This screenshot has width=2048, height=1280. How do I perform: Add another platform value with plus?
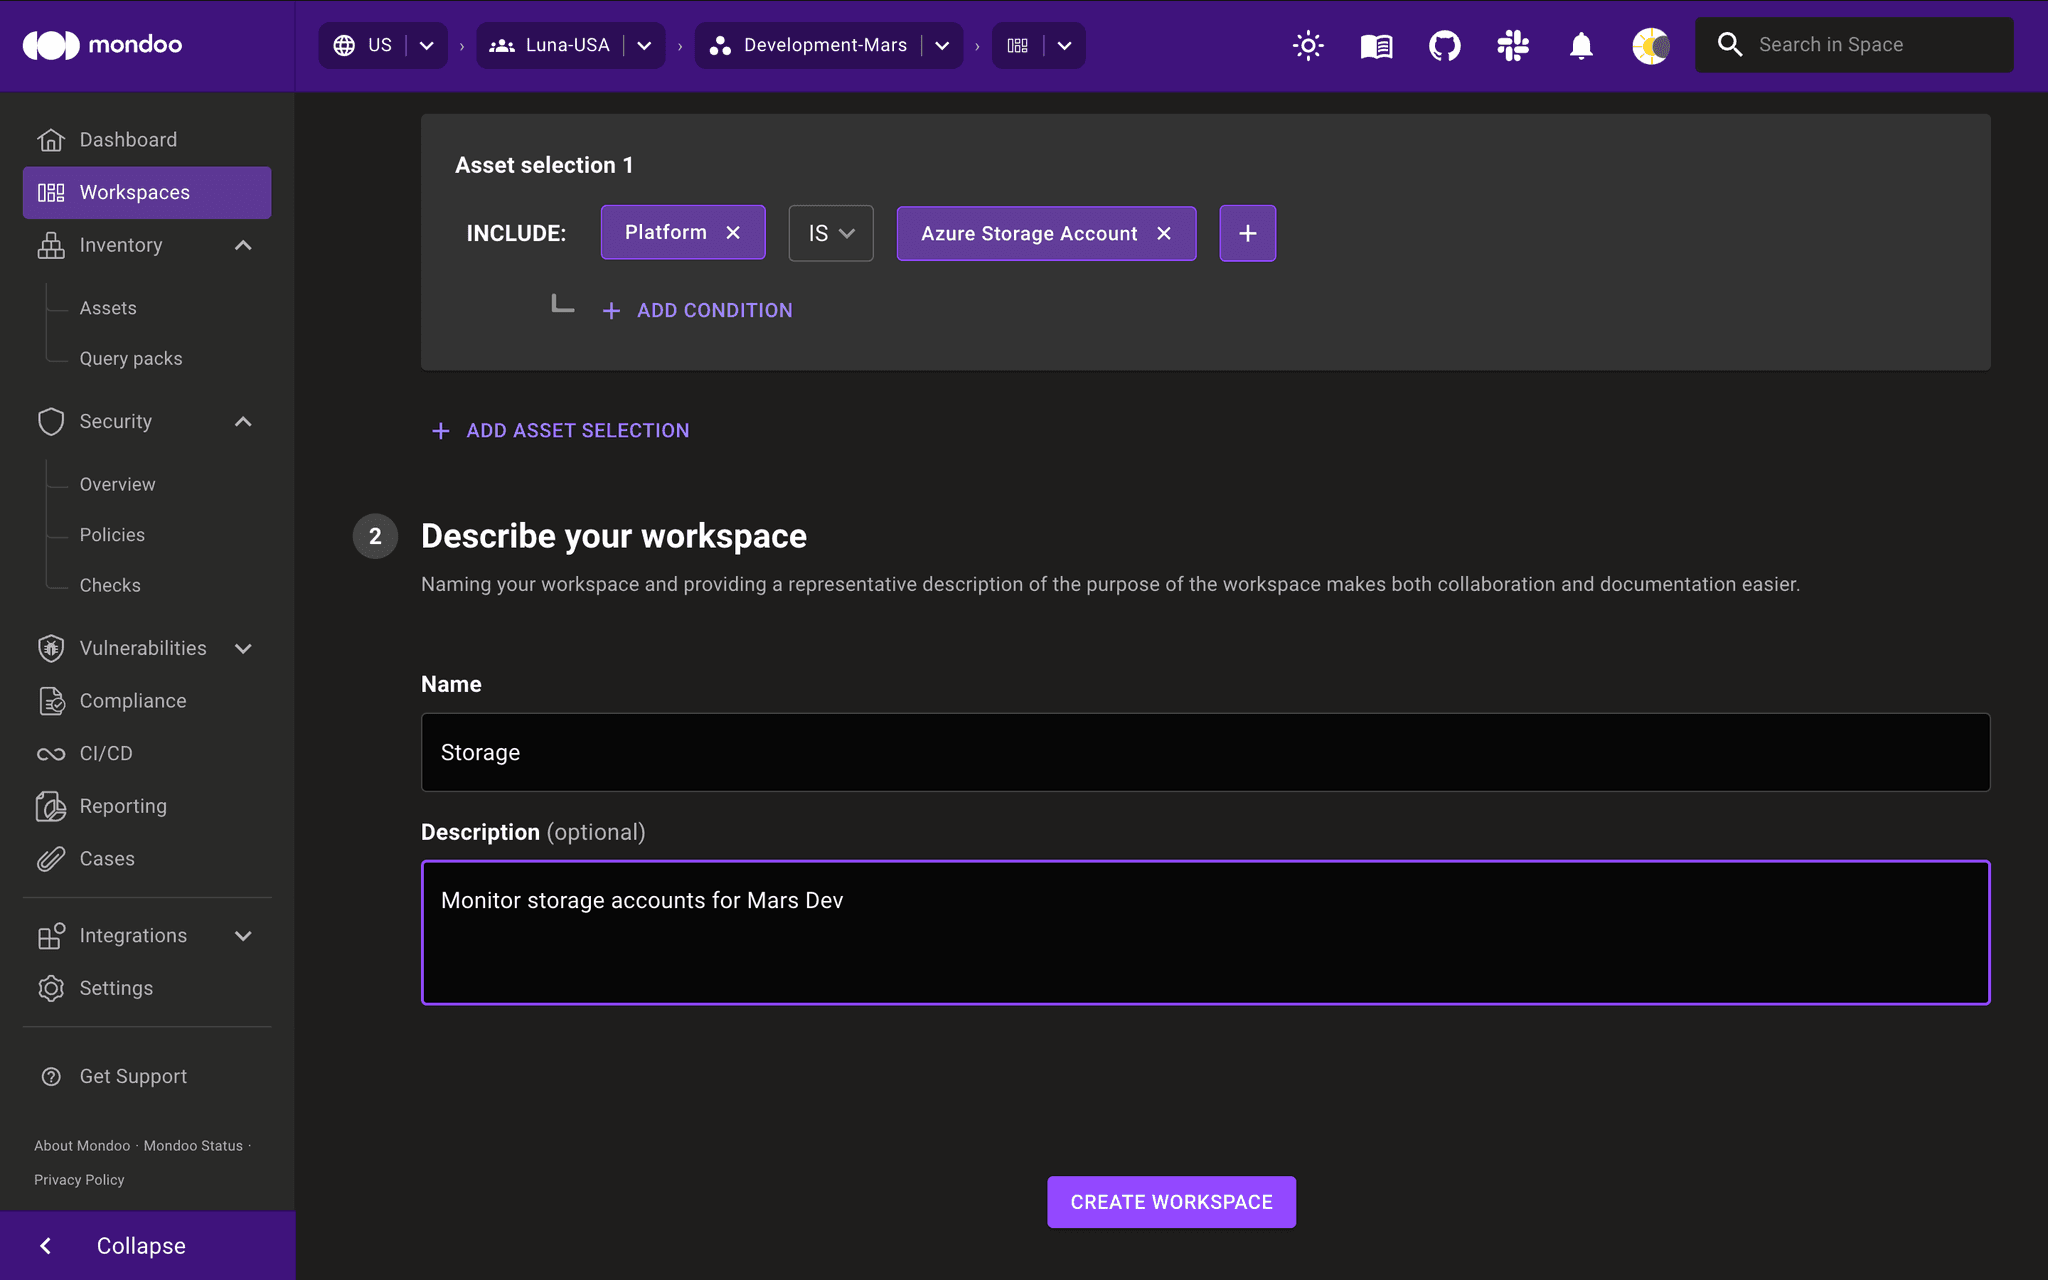tap(1247, 233)
